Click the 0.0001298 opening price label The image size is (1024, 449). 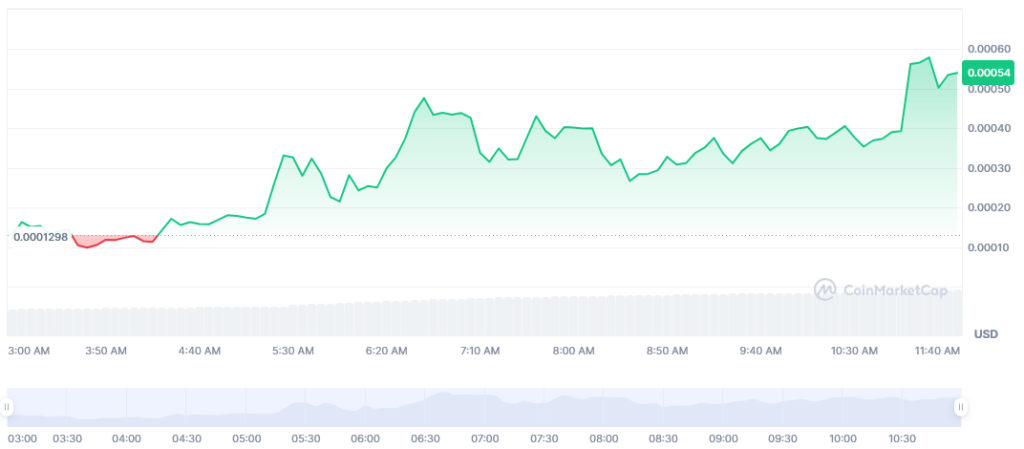pyautogui.click(x=40, y=237)
